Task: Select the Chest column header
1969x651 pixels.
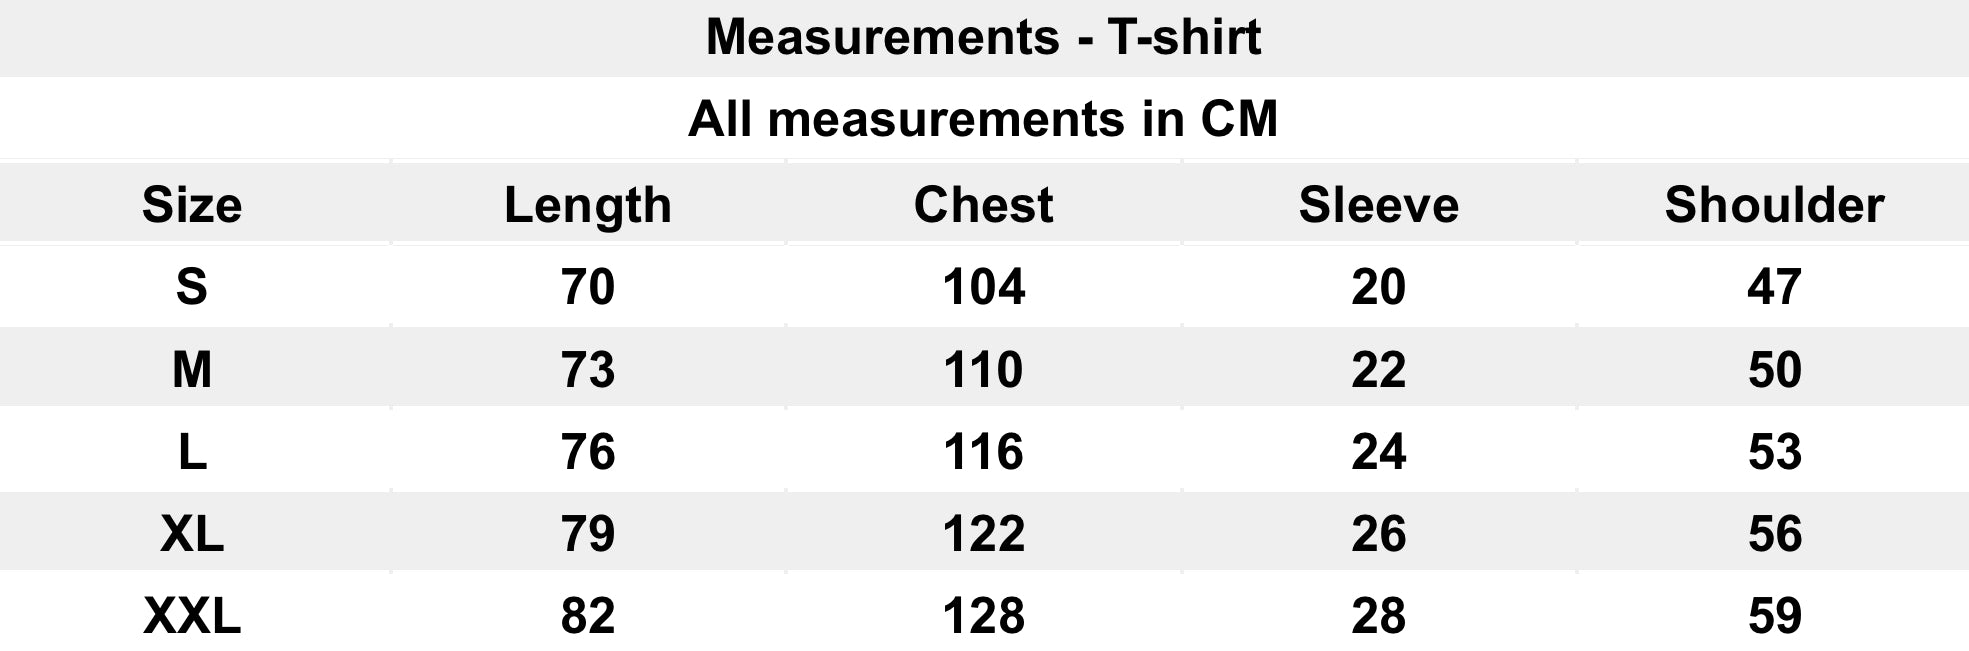Action: (983, 205)
